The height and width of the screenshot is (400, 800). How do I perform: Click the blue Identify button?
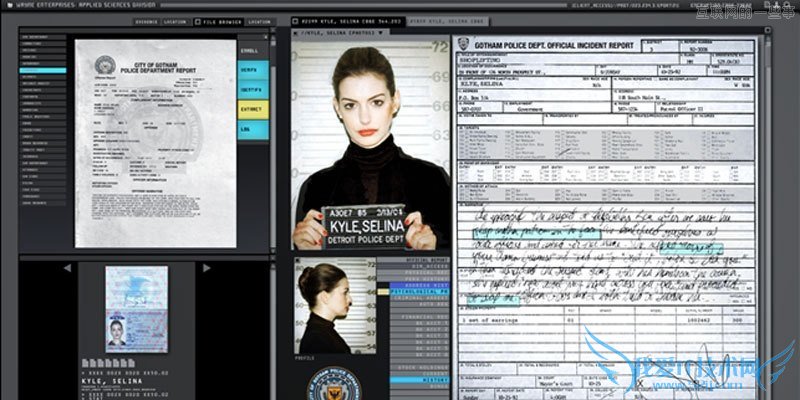(x=253, y=90)
